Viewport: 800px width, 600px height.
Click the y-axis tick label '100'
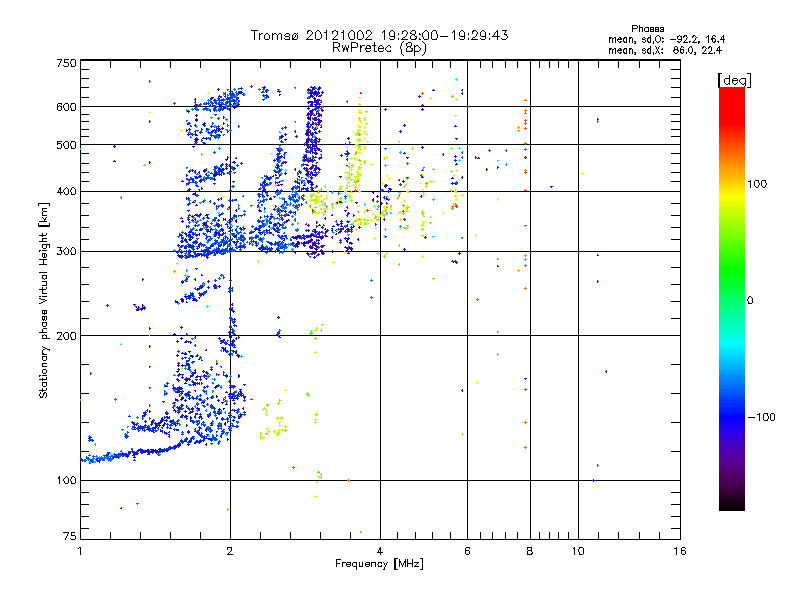pyautogui.click(x=67, y=481)
